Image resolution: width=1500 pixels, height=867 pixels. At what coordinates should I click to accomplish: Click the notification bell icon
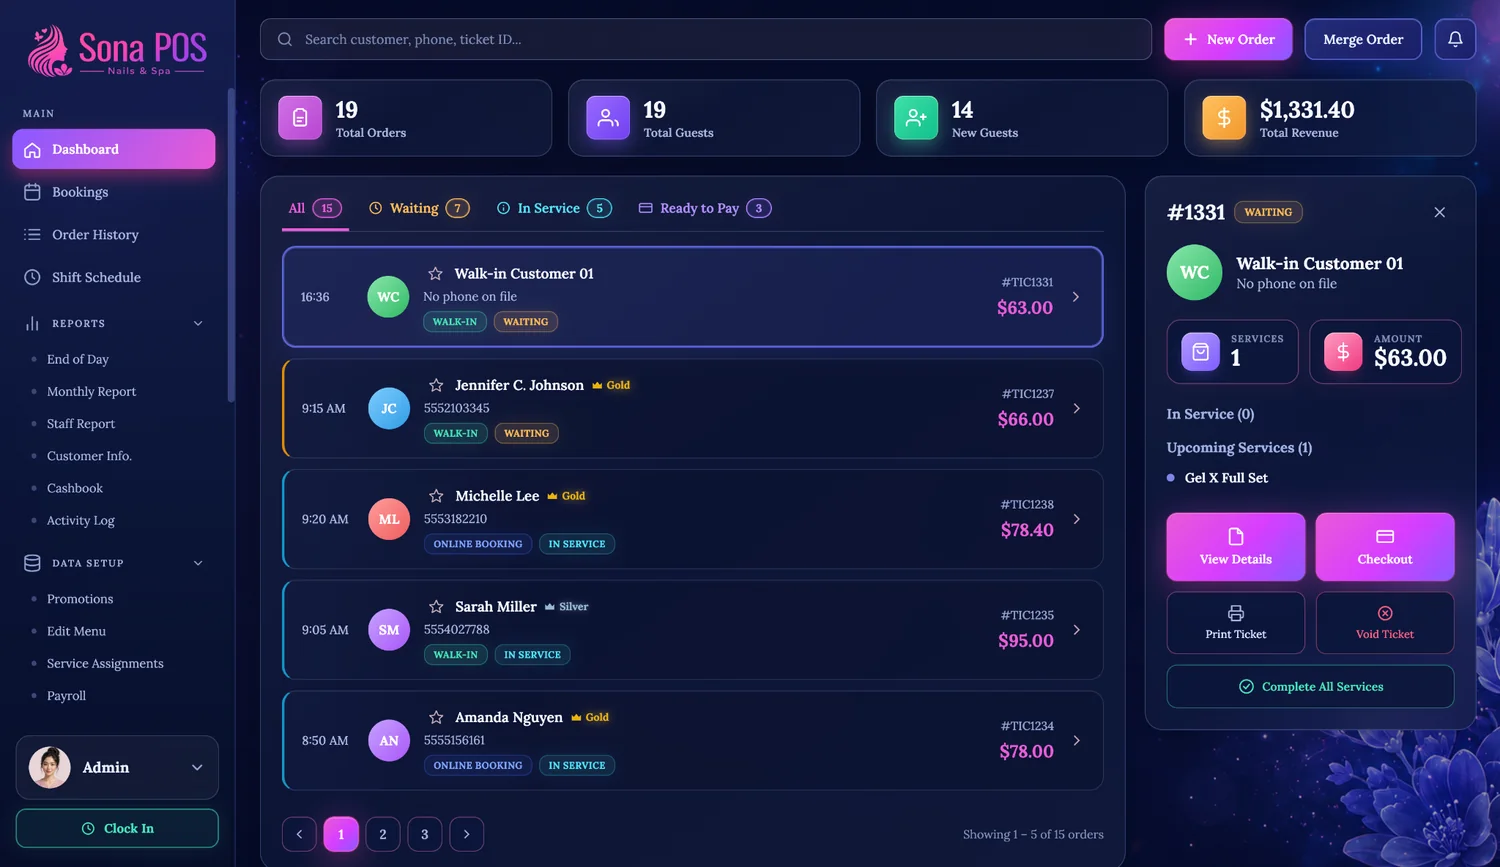pos(1455,39)
